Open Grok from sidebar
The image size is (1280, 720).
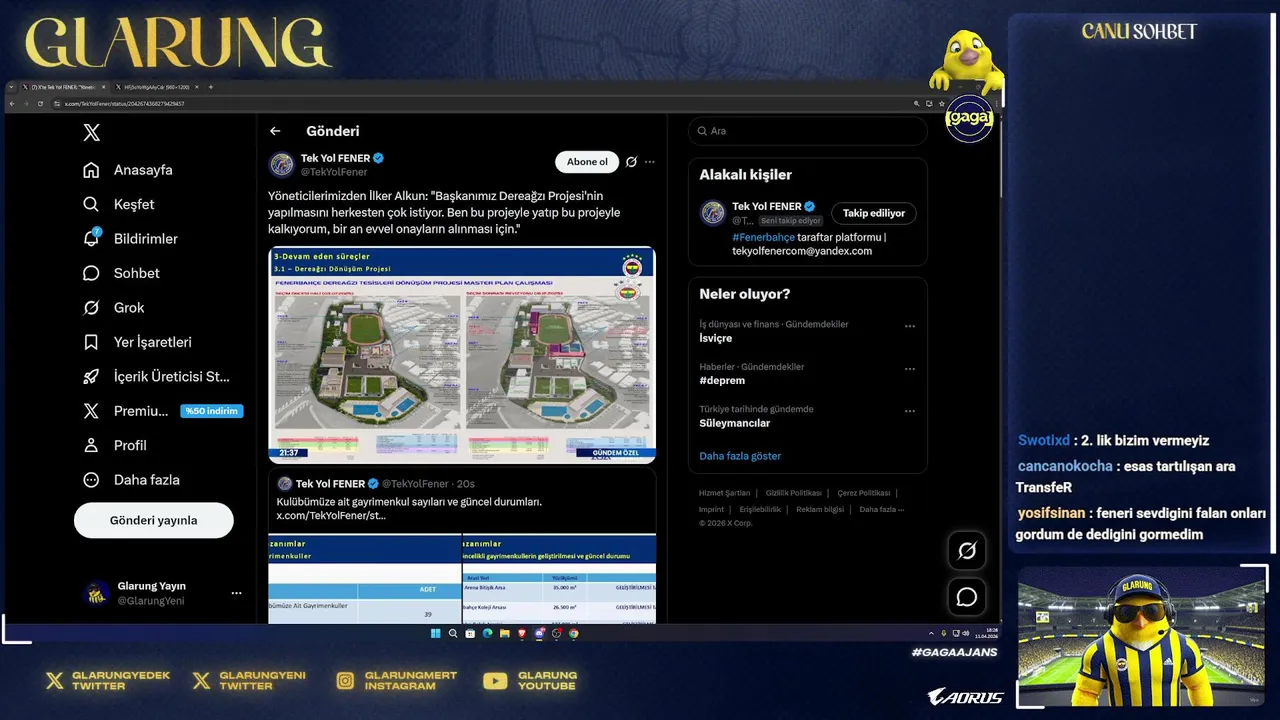114,308
